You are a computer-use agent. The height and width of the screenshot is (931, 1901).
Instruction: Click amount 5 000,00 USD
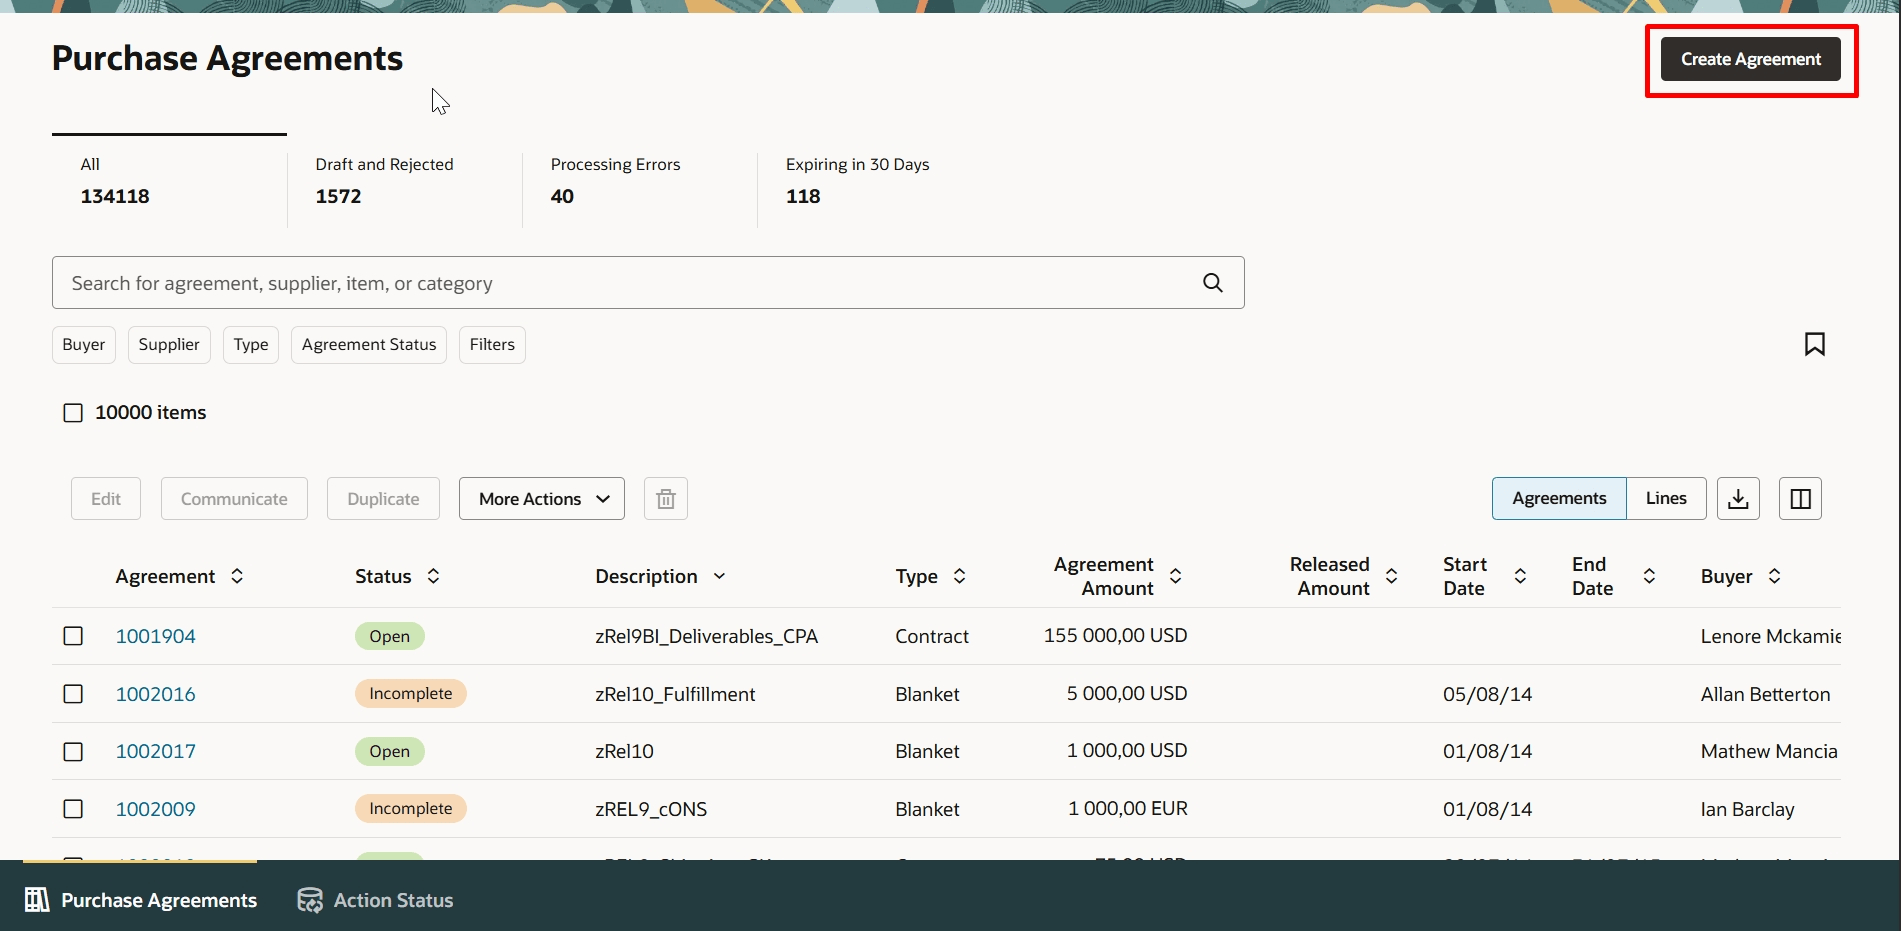coord(1127,694)
